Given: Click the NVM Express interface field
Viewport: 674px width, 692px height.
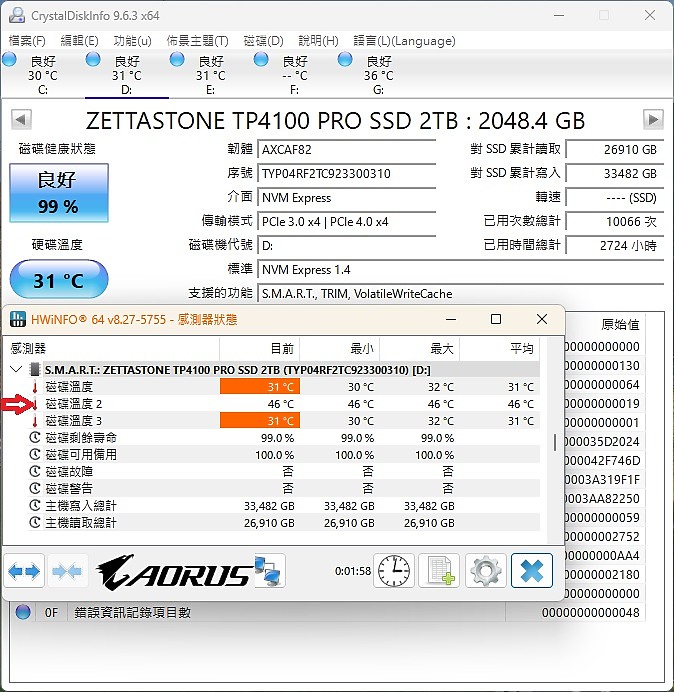Looking at the screenshot, I should pos(346,197).
